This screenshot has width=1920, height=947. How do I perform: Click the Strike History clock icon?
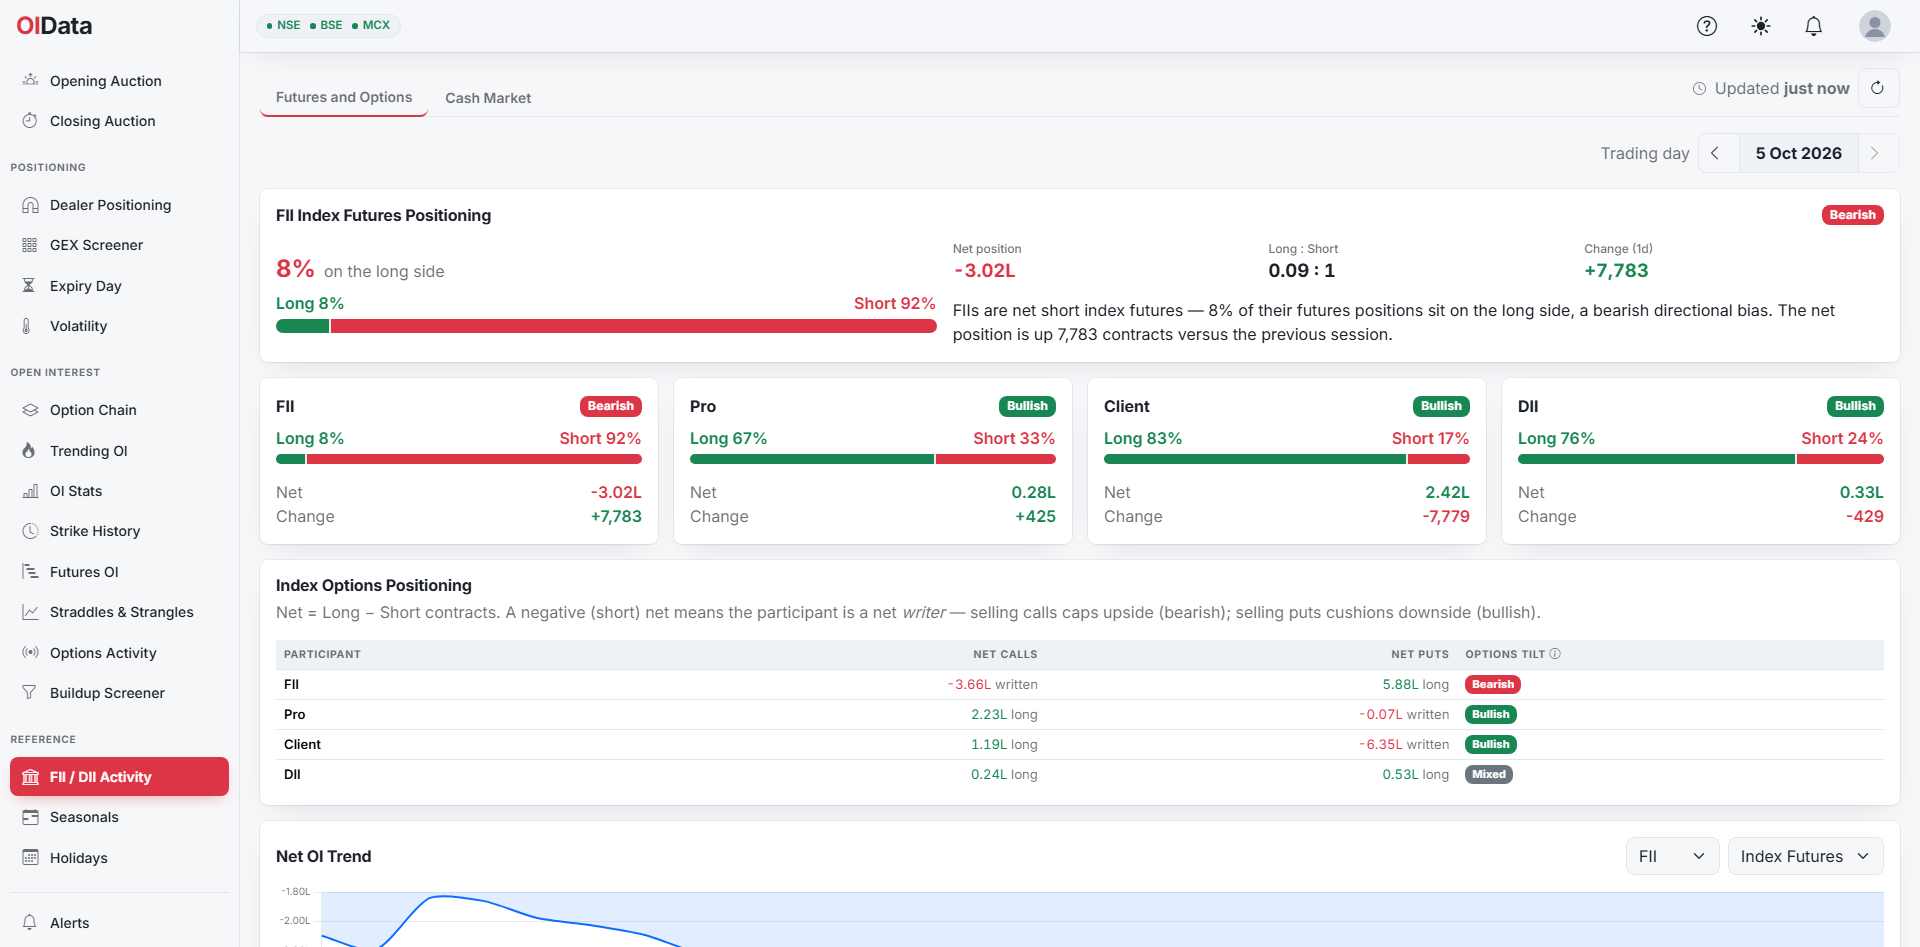(30, 531)
